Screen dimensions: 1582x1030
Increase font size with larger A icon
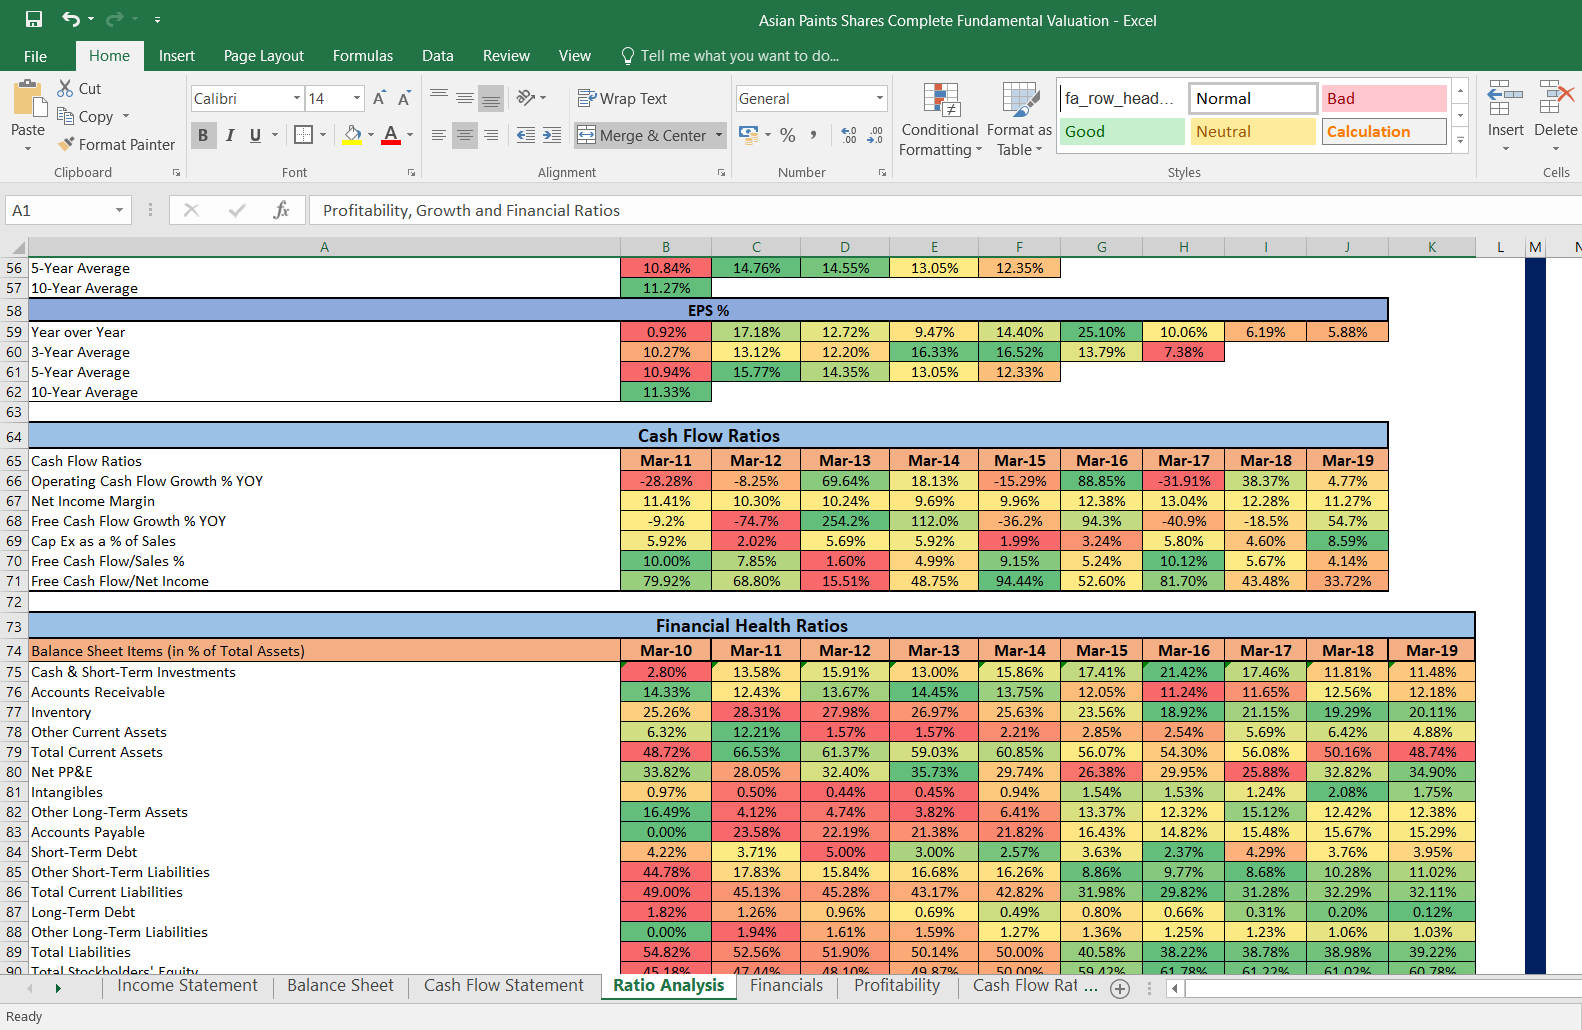[379, 98]
